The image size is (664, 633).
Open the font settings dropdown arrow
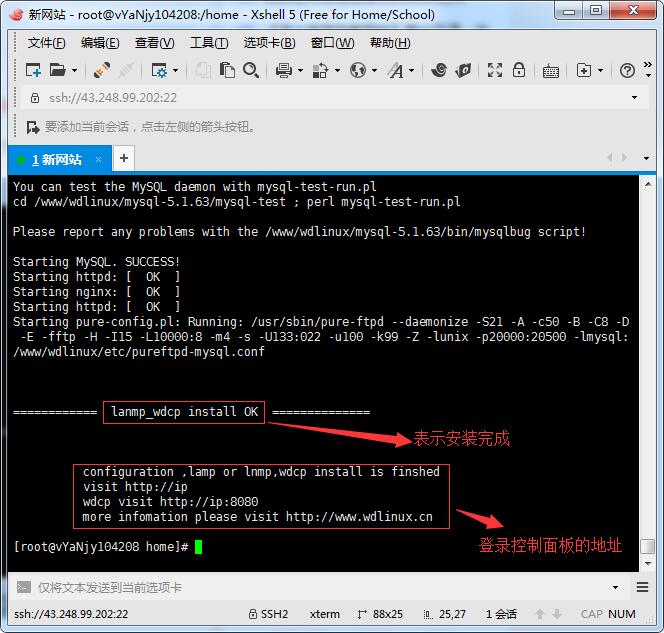pos(411,71)
